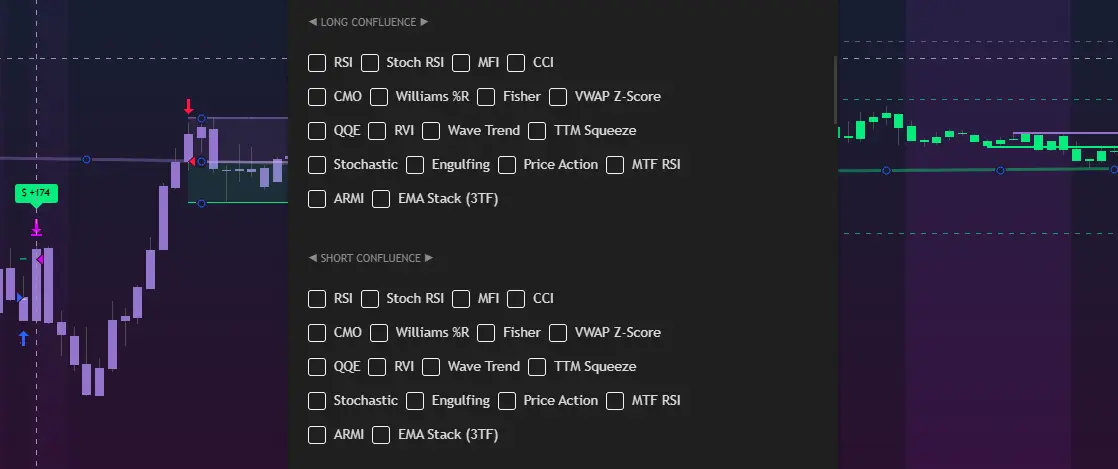The width and height of the screenshot is (1118, 469).
Task: Click the right arrow beside LONG CONFLUENCE
Action: pos(424,22)
